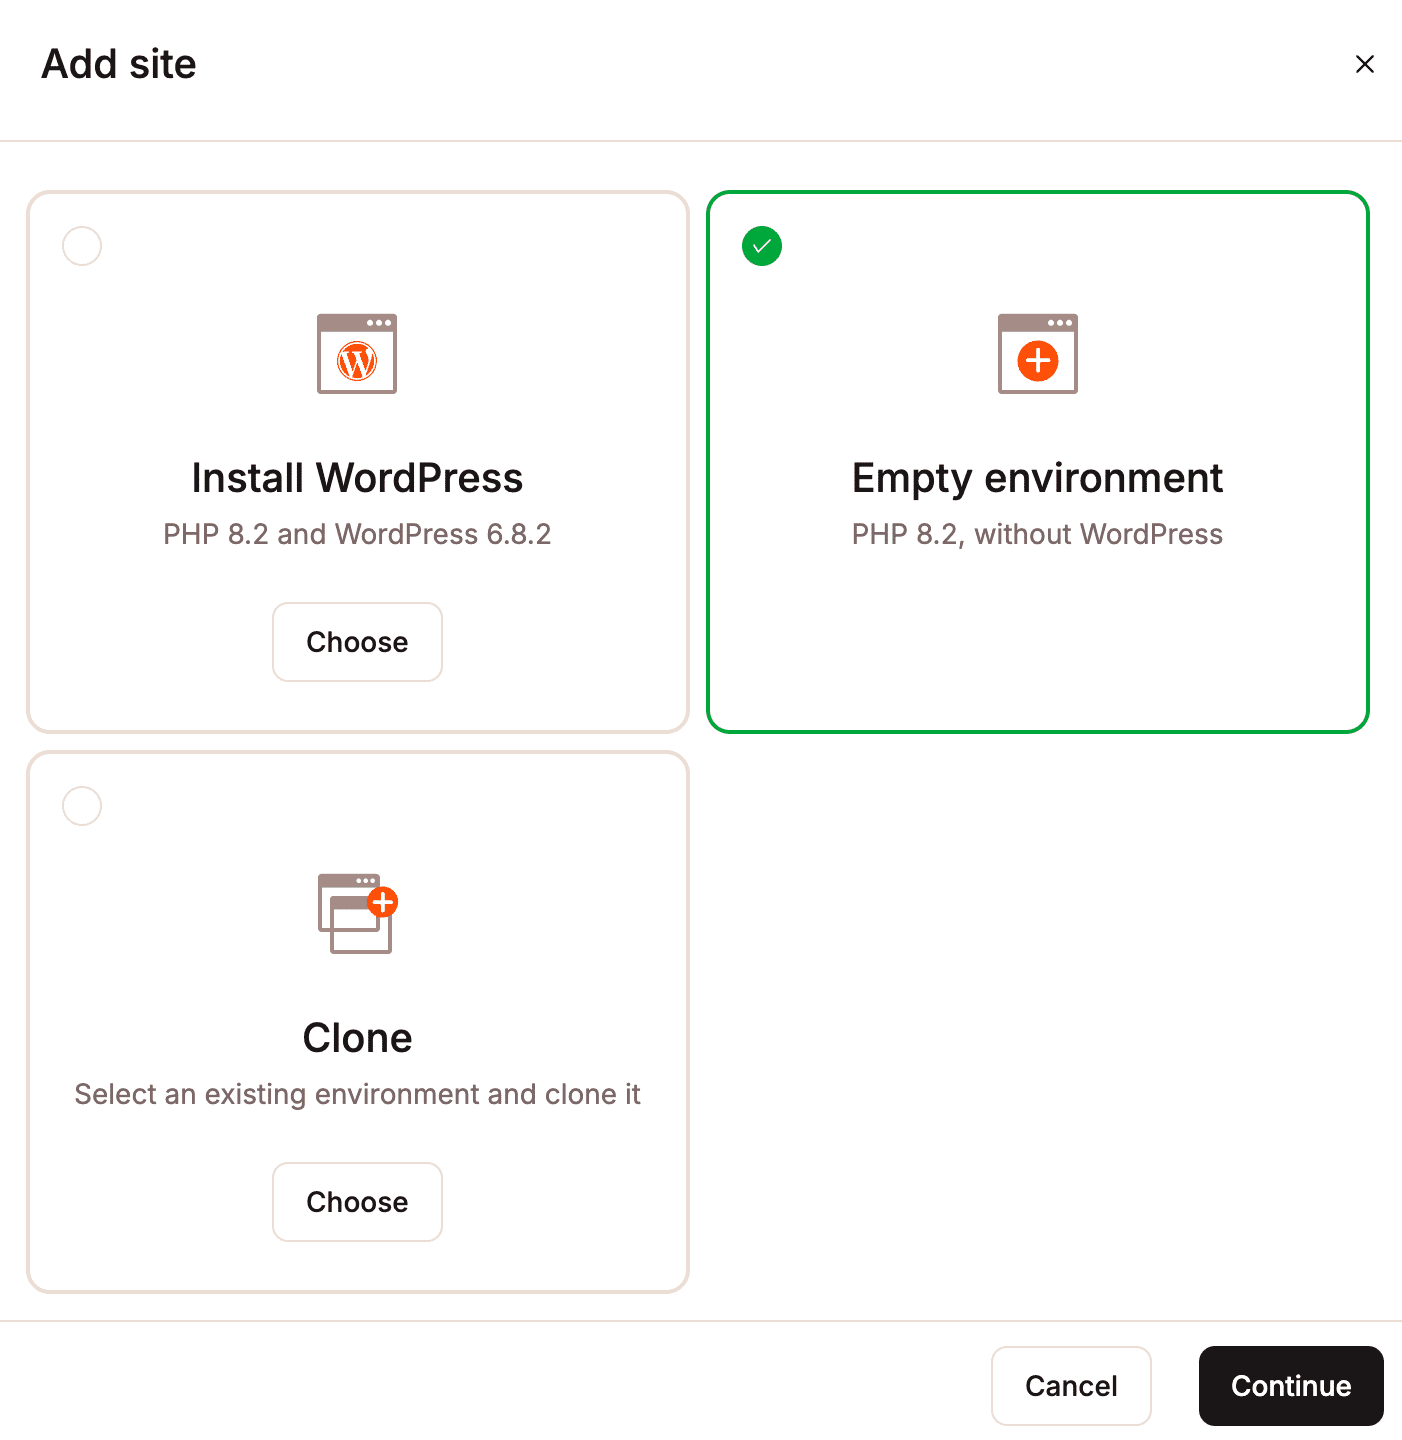
Task: Click the orange WordPress logo inside Install WordPress card
Action: 357,360
